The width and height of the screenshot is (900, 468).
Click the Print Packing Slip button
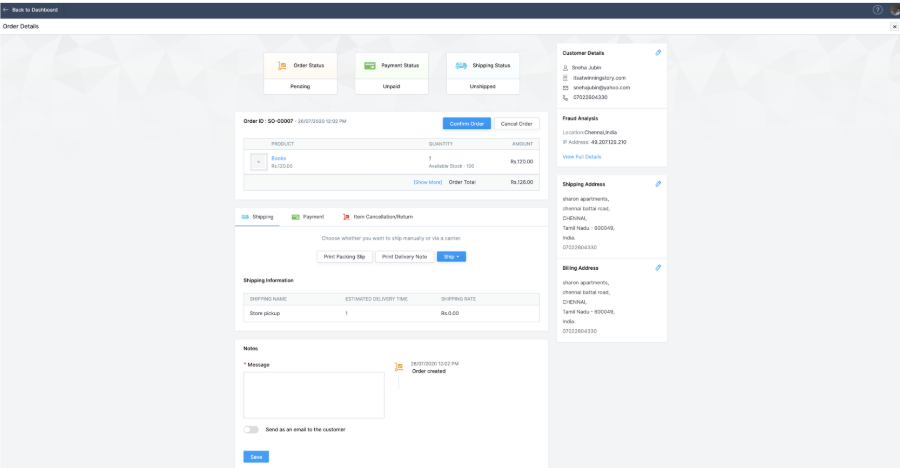344,257
